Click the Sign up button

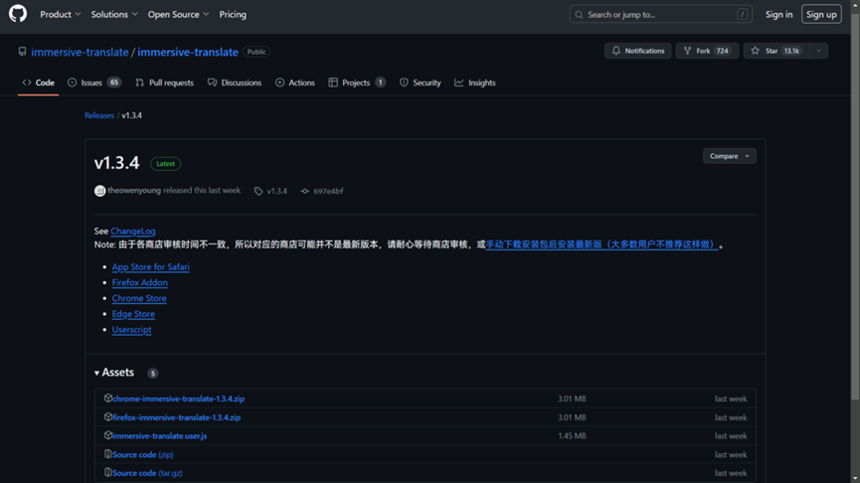(821, 15)
